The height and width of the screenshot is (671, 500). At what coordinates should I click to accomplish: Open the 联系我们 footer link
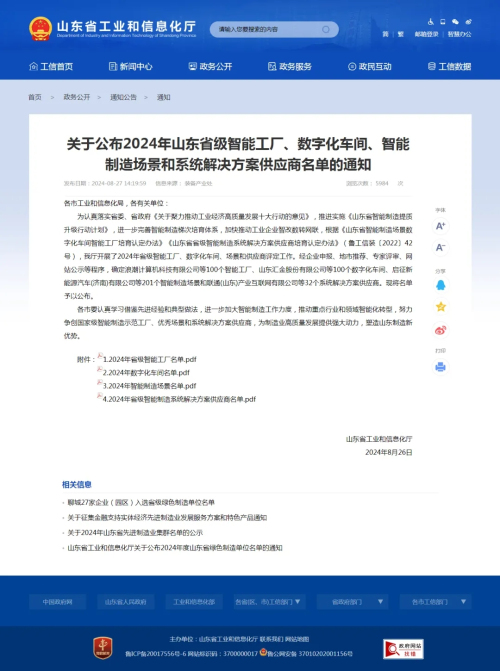point(271,639)
